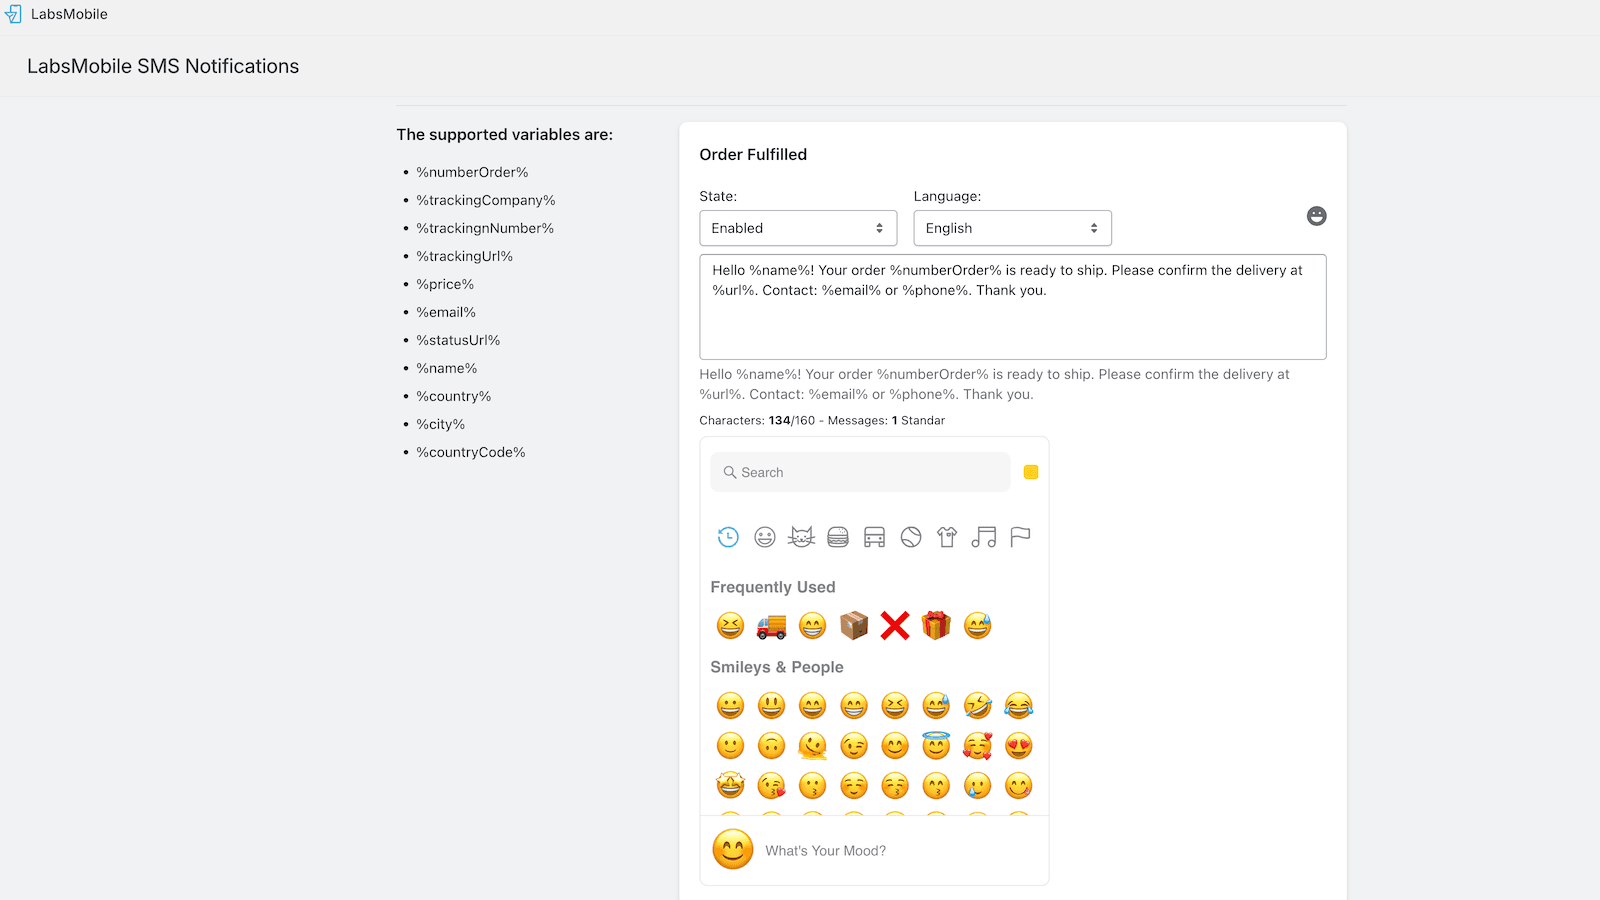Open the Frequently Used clock category
The width and height of the screenshot is (1600, 900).
728,537
